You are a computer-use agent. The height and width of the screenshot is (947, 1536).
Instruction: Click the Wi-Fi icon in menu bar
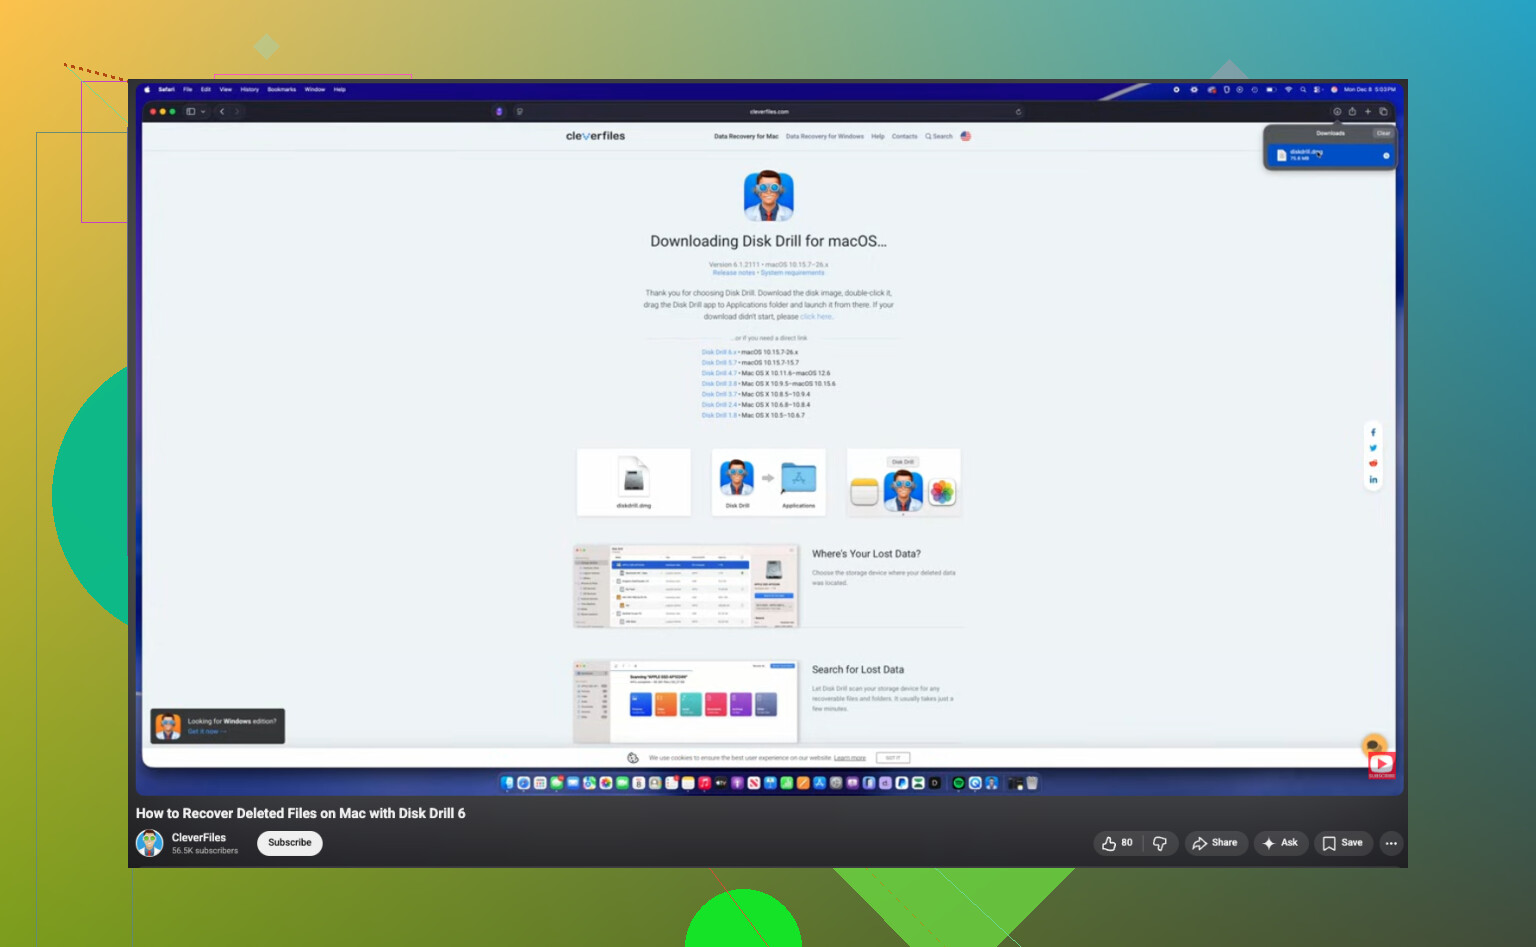pos(1288,89)
